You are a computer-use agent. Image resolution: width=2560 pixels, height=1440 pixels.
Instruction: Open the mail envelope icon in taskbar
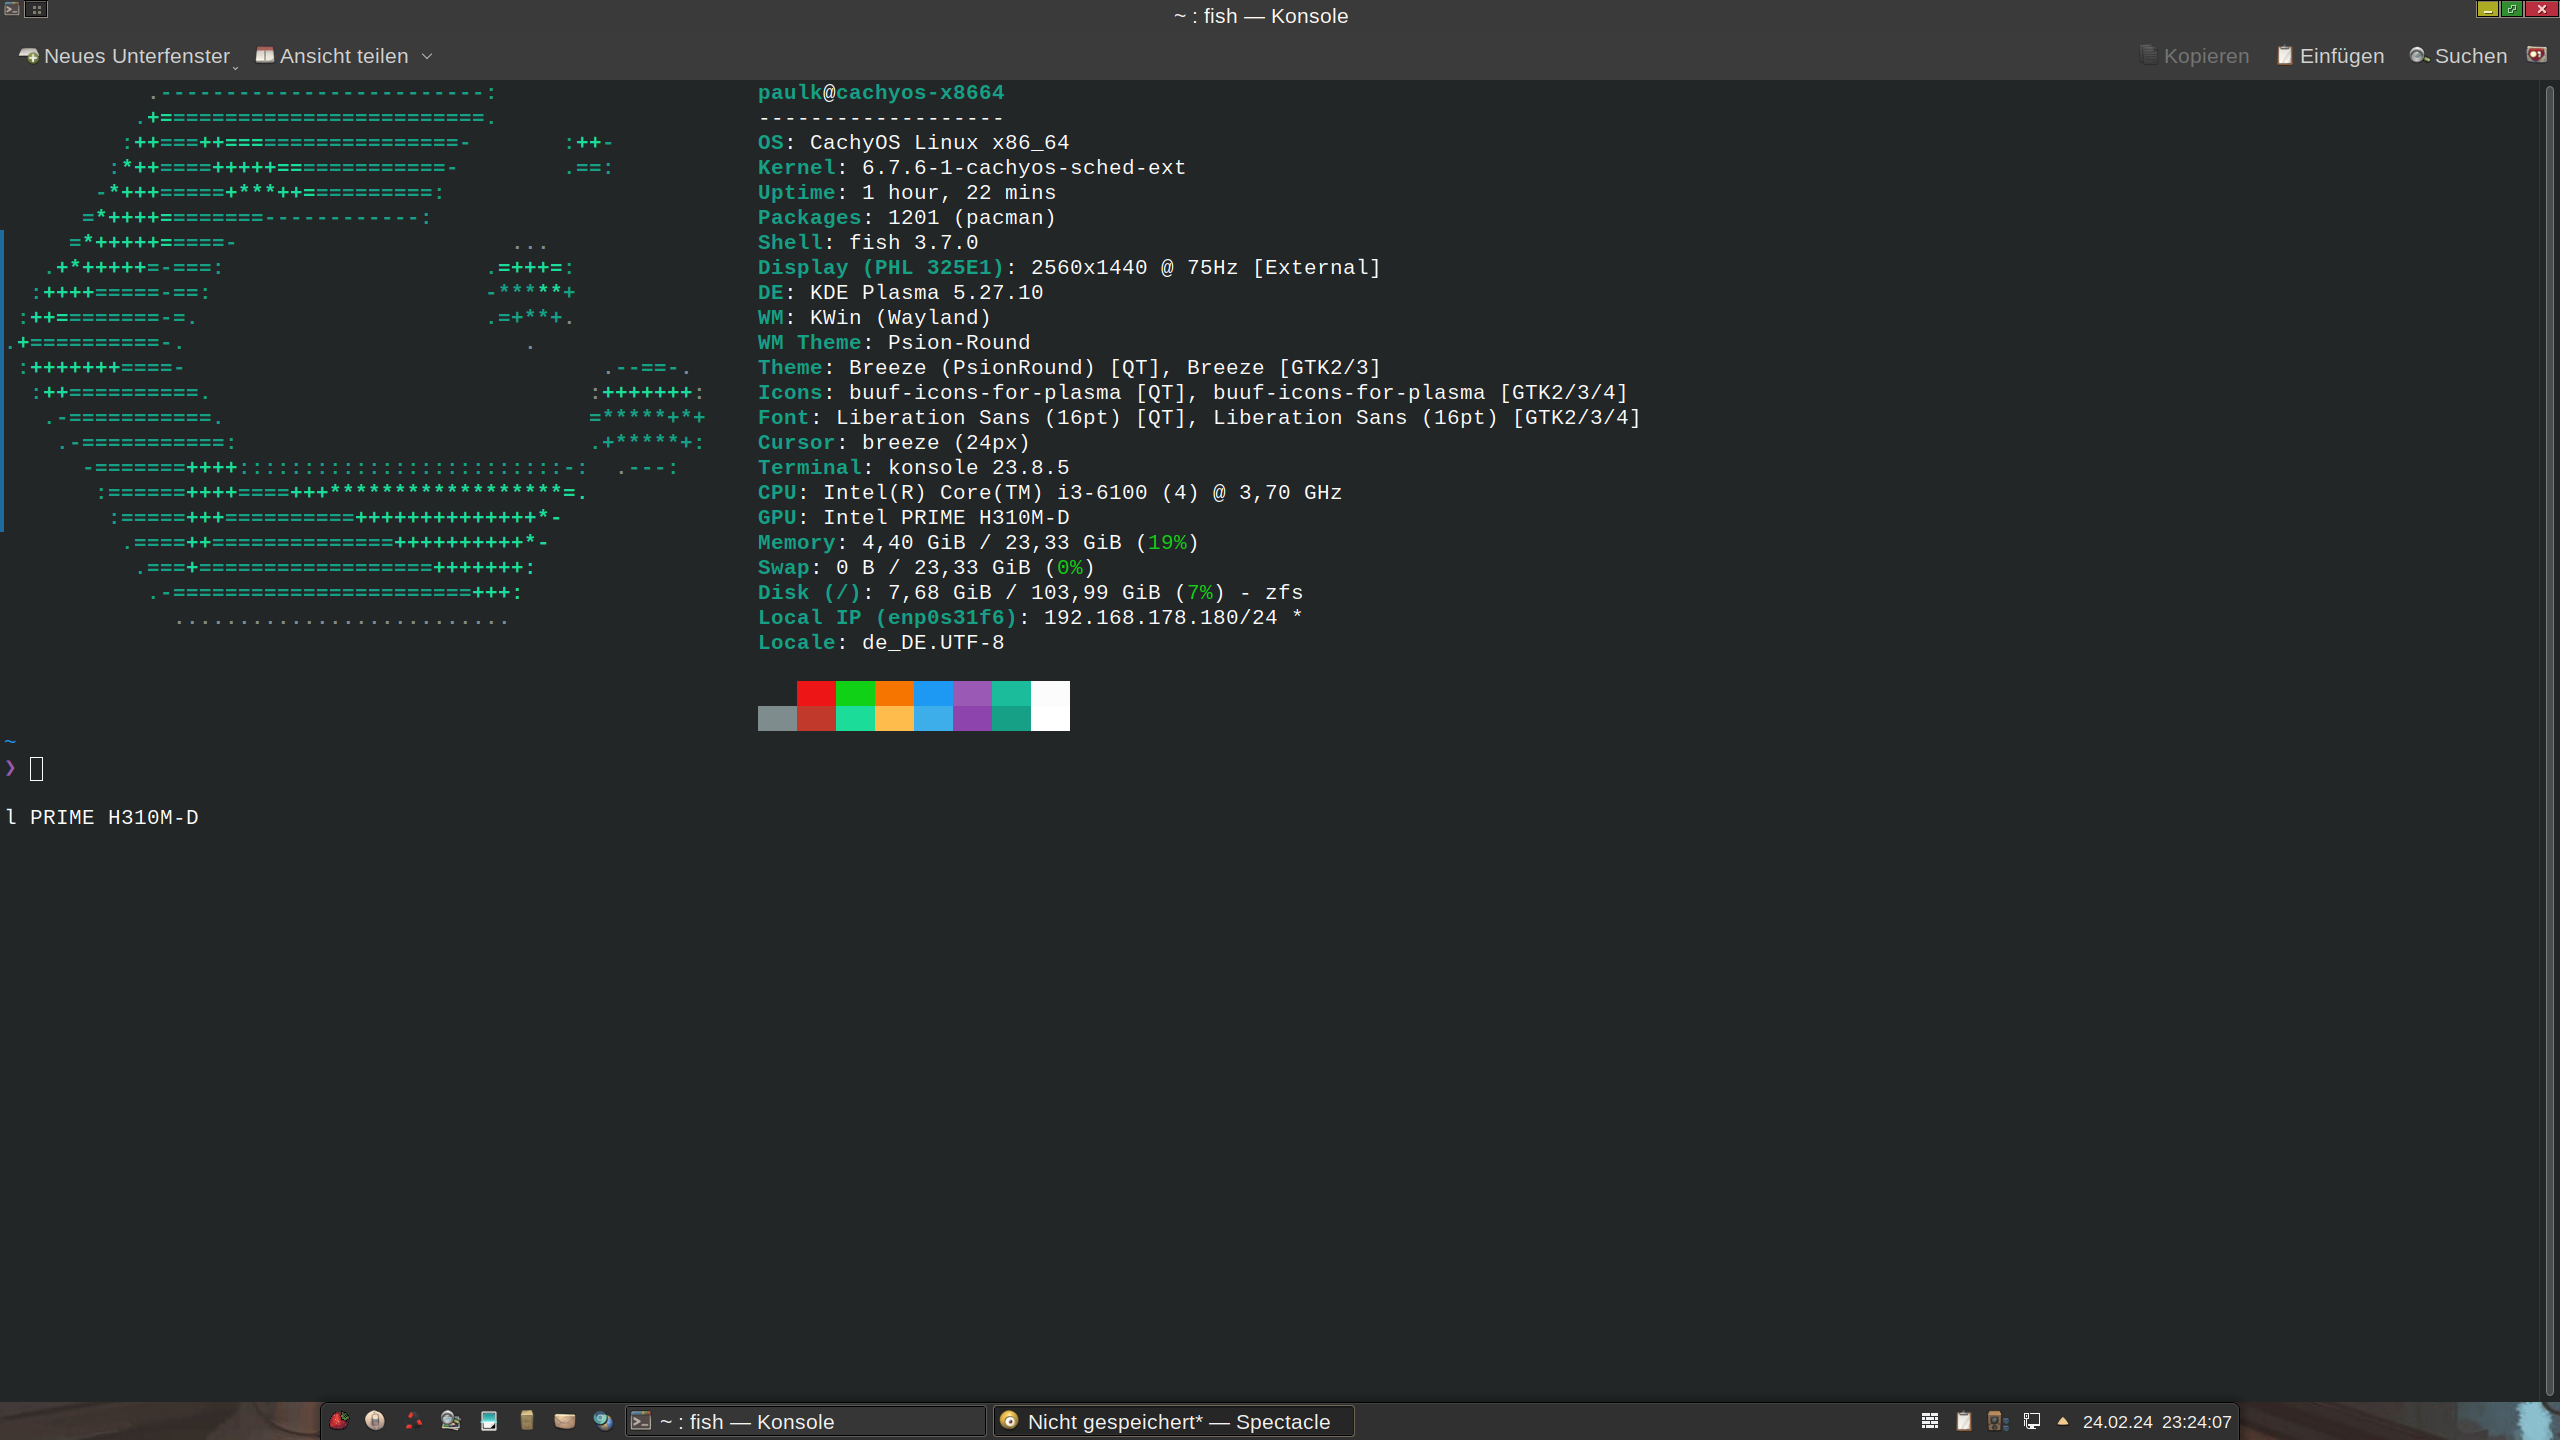tap(565, 1421)
